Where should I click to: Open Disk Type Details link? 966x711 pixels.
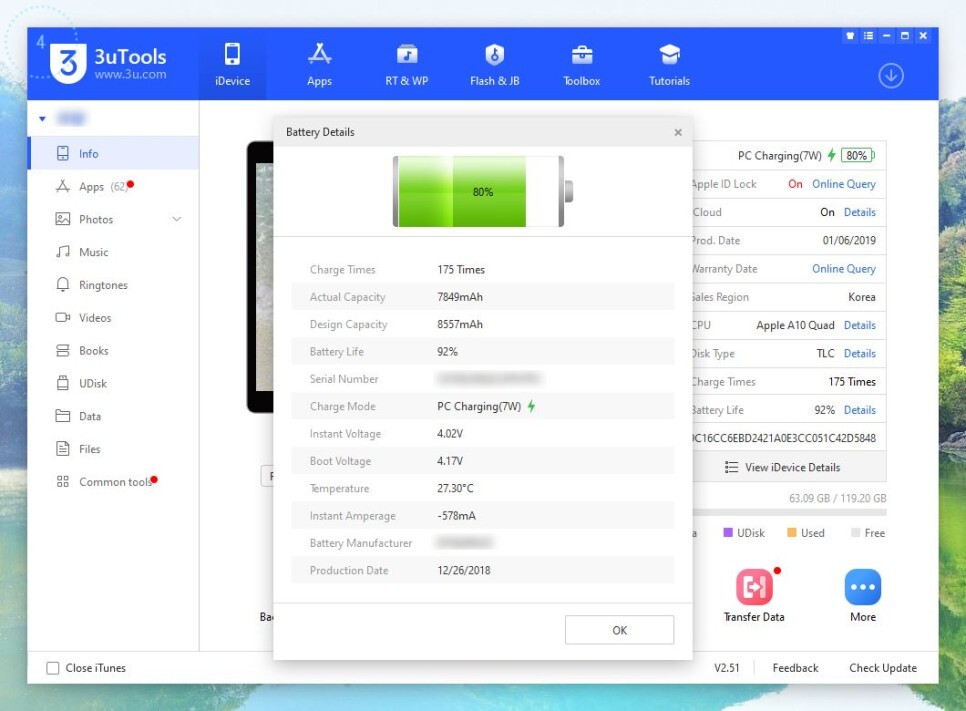[x=859, y=353]
